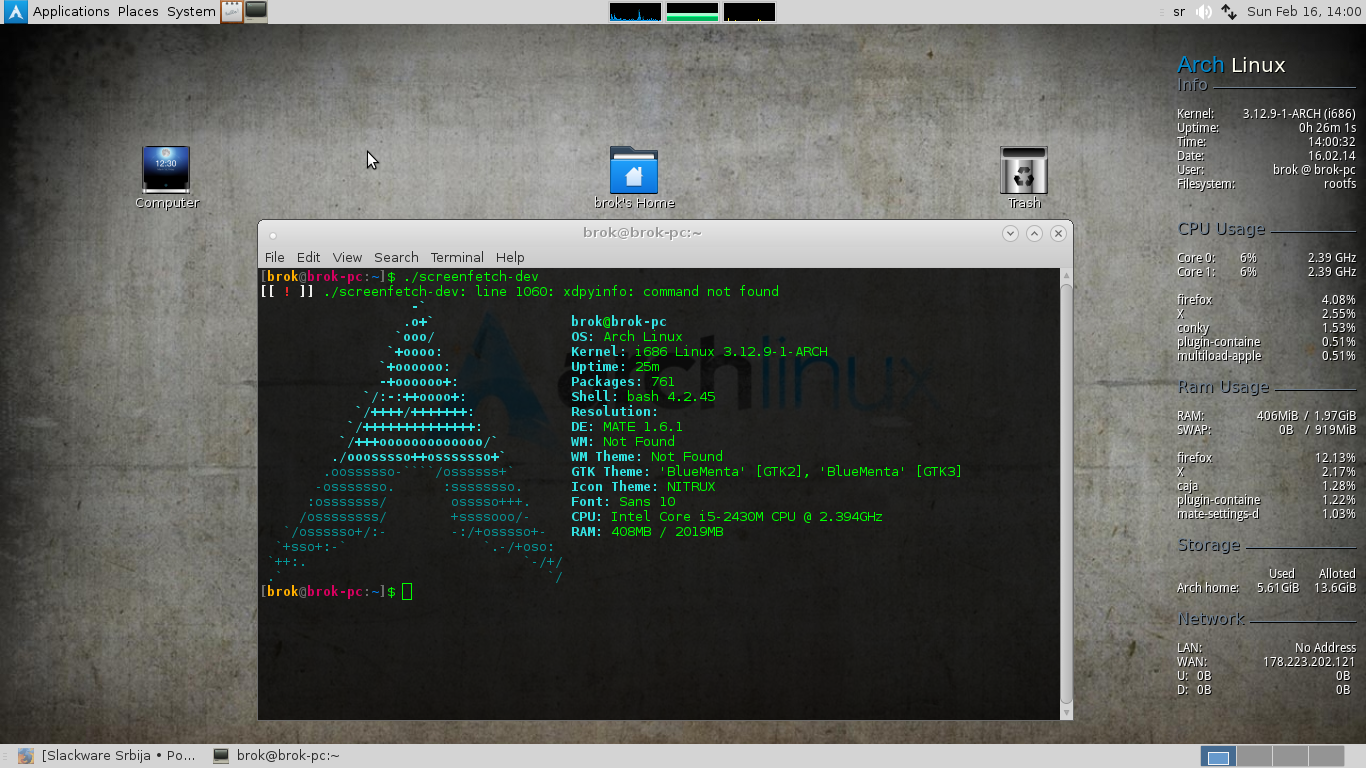Open the green memory load monitor graph
Image resolution: width=1366 pixels, height=768 pixels.
click(692, 12)
